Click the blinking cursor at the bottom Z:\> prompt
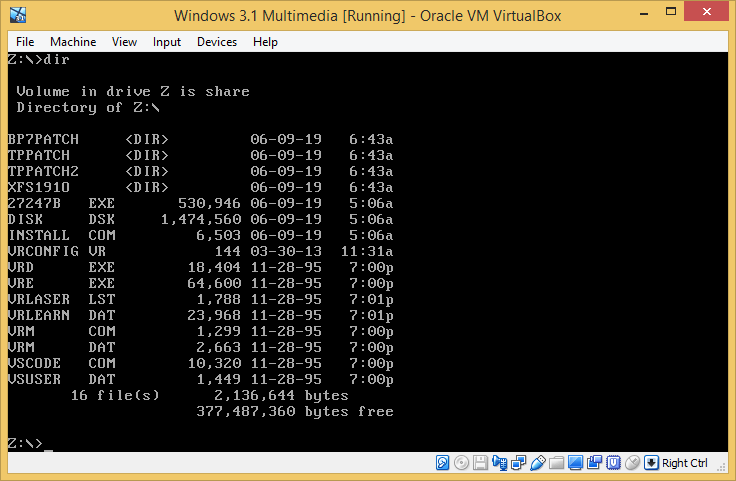Image resolution: width=736 pixels, height=481 pixels. [48, 450]
